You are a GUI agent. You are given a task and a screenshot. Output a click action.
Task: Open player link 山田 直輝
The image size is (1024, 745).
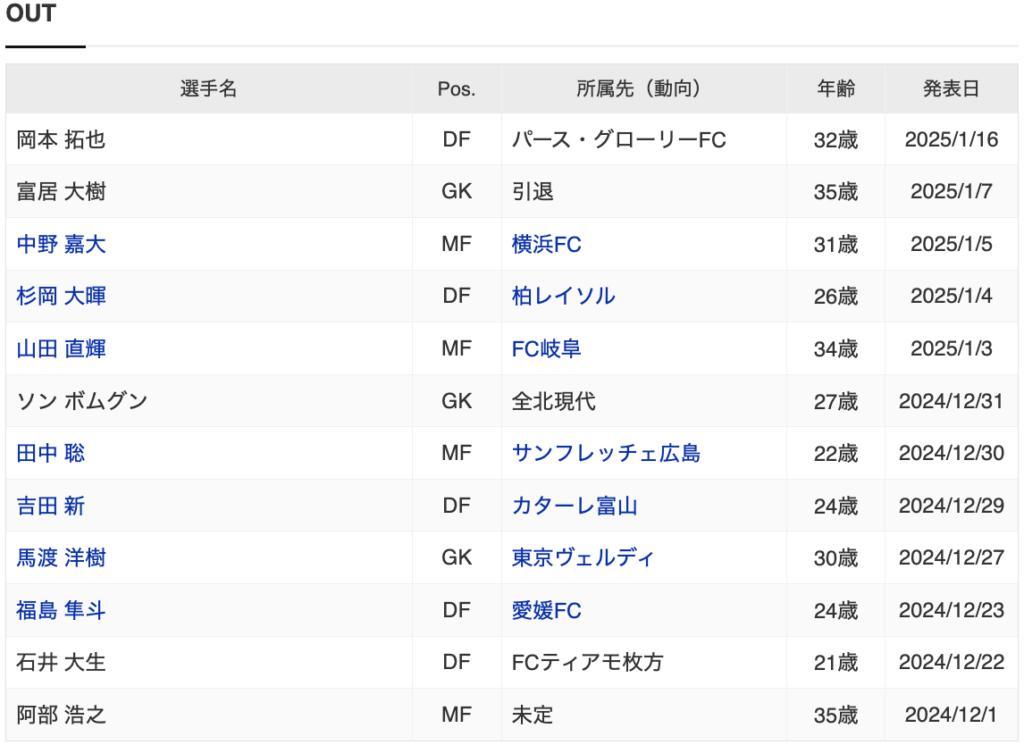click(x=61, y=349)
